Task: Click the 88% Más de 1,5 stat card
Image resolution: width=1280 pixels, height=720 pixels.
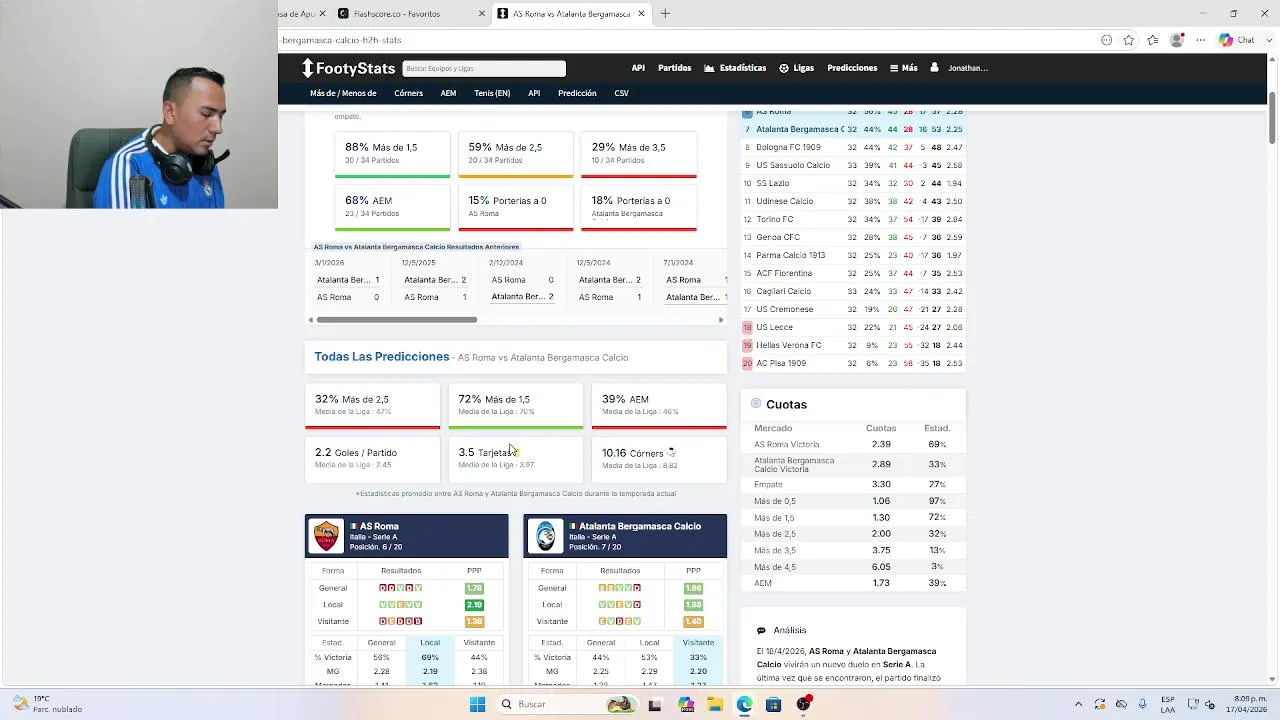Action: [392, 153]
